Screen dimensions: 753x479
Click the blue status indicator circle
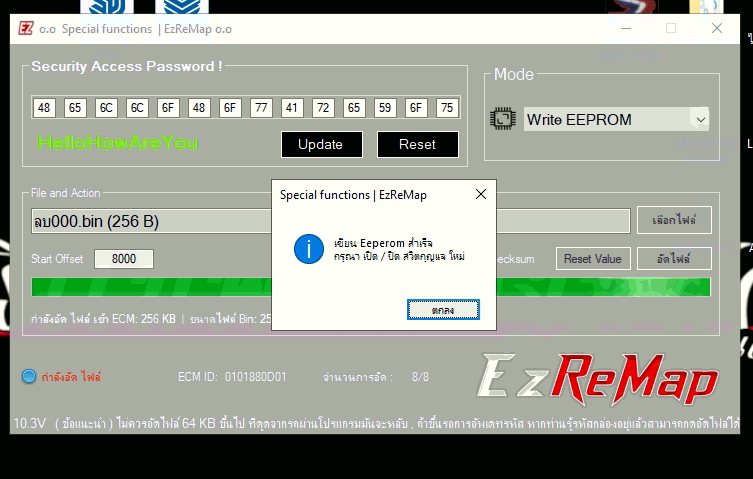coord(29,376)
